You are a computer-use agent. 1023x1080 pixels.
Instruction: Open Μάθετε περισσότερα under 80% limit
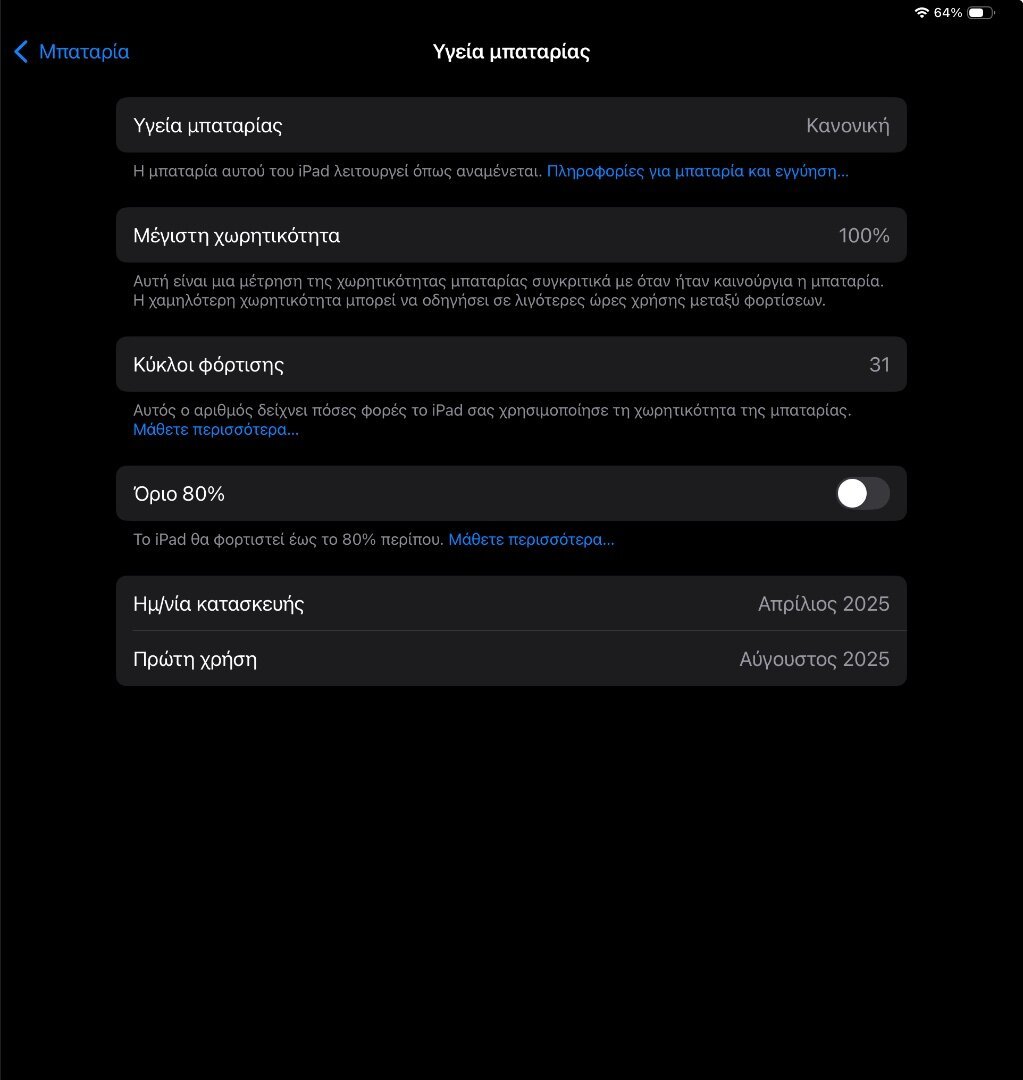(531, 539)
